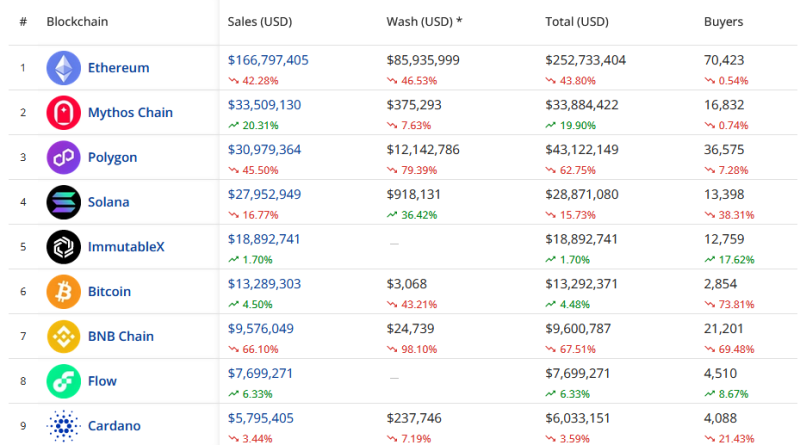Click Solana sales value $27,952,949
This screenshot has width=800, height=445.
264,194
